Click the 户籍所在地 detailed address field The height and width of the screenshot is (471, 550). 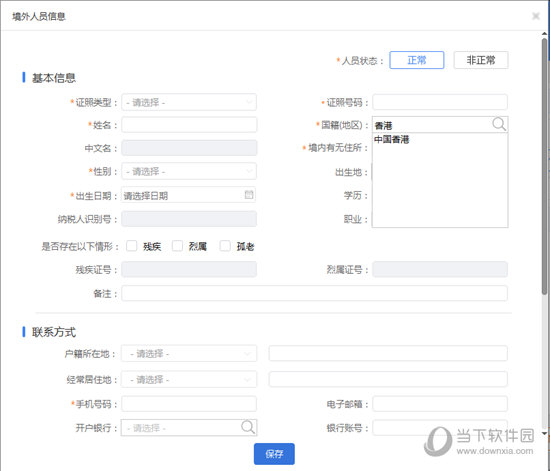(388, 354)
